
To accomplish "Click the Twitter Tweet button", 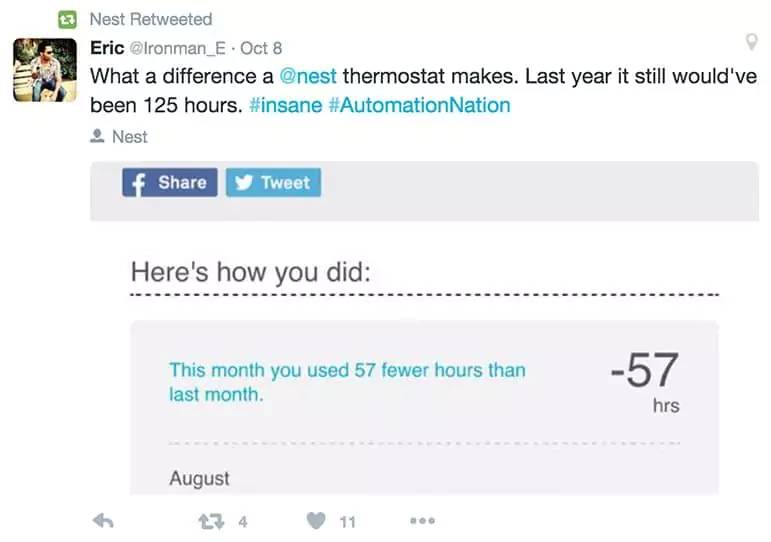I will click(273, 182).
